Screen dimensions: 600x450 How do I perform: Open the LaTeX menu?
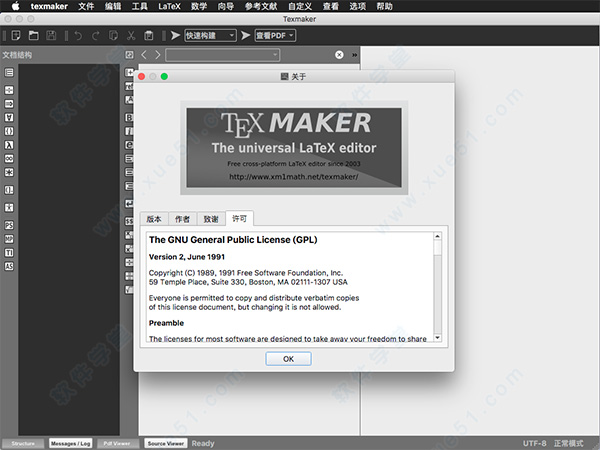tap(169, 6)
